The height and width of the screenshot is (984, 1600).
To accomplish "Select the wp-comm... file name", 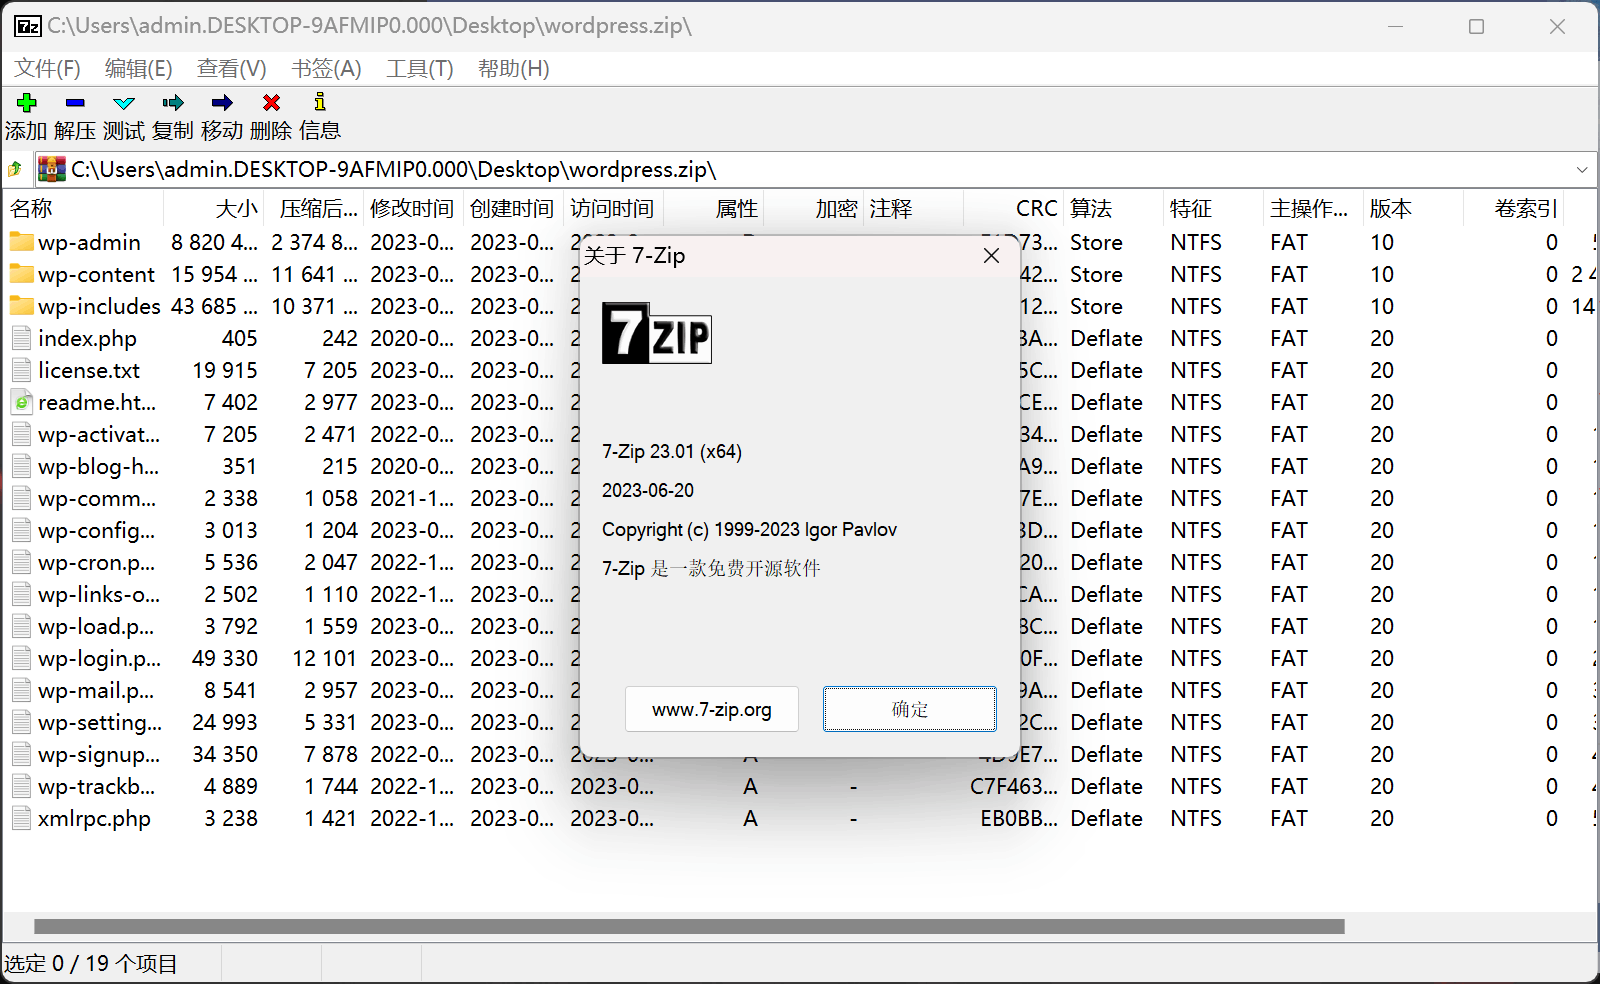I will pyautogui.click(x=97, y=498).
